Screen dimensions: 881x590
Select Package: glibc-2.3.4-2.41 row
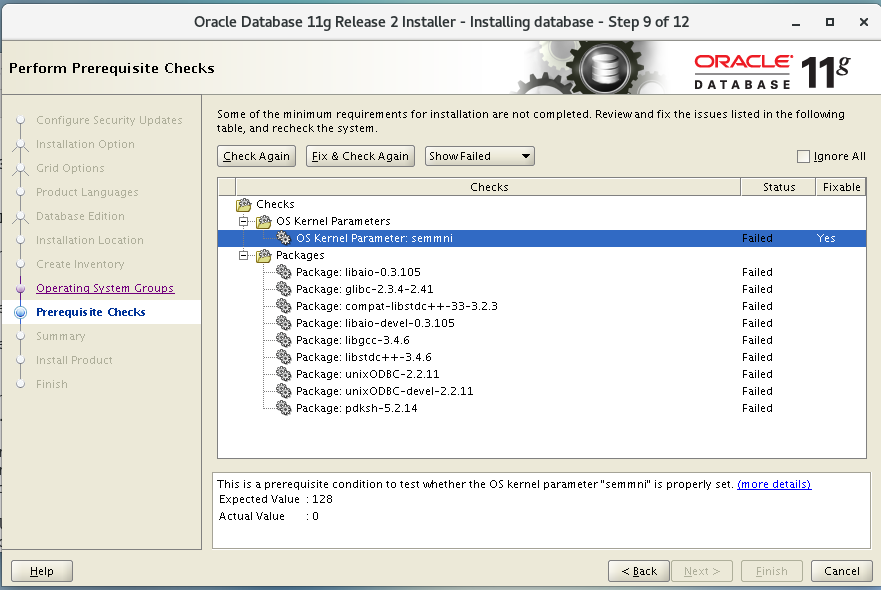pyautogui.click(x=542, y=289)
